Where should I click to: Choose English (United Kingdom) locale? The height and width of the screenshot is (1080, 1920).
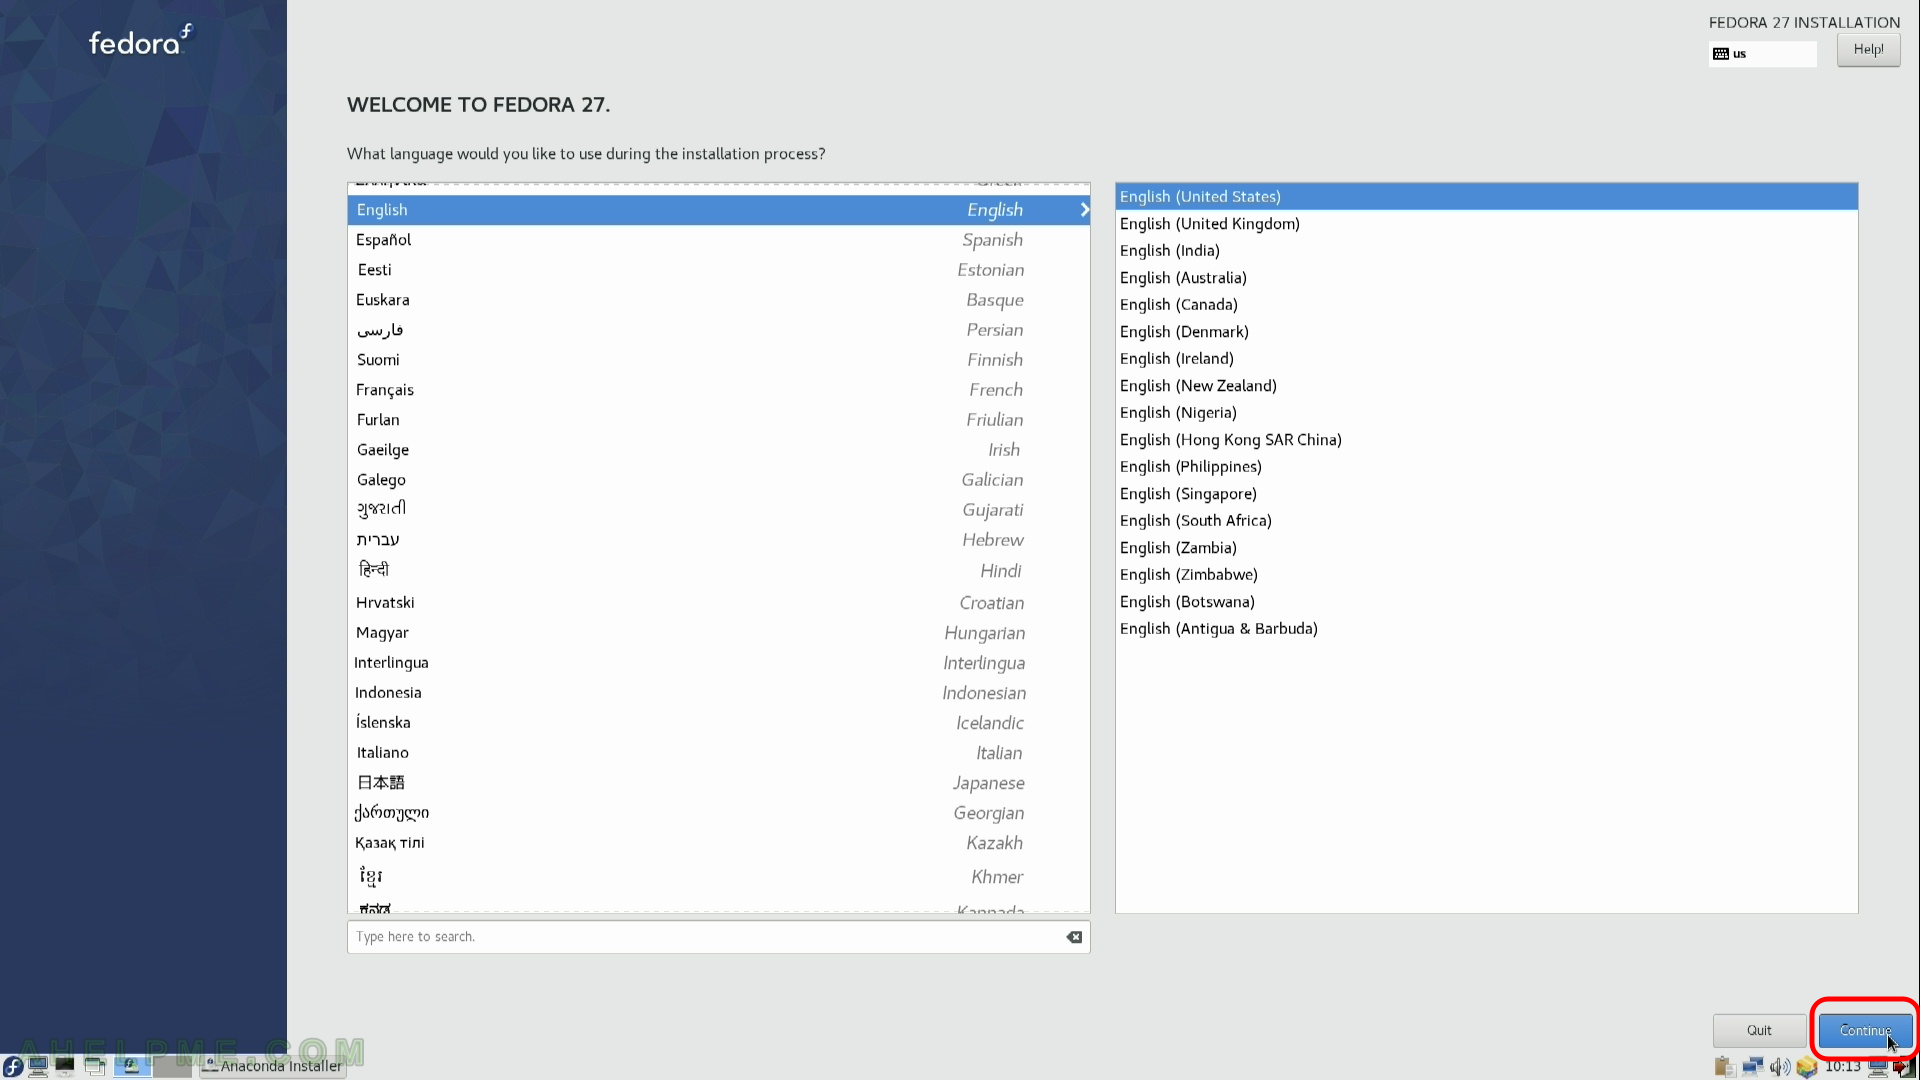click(1486, 224)
